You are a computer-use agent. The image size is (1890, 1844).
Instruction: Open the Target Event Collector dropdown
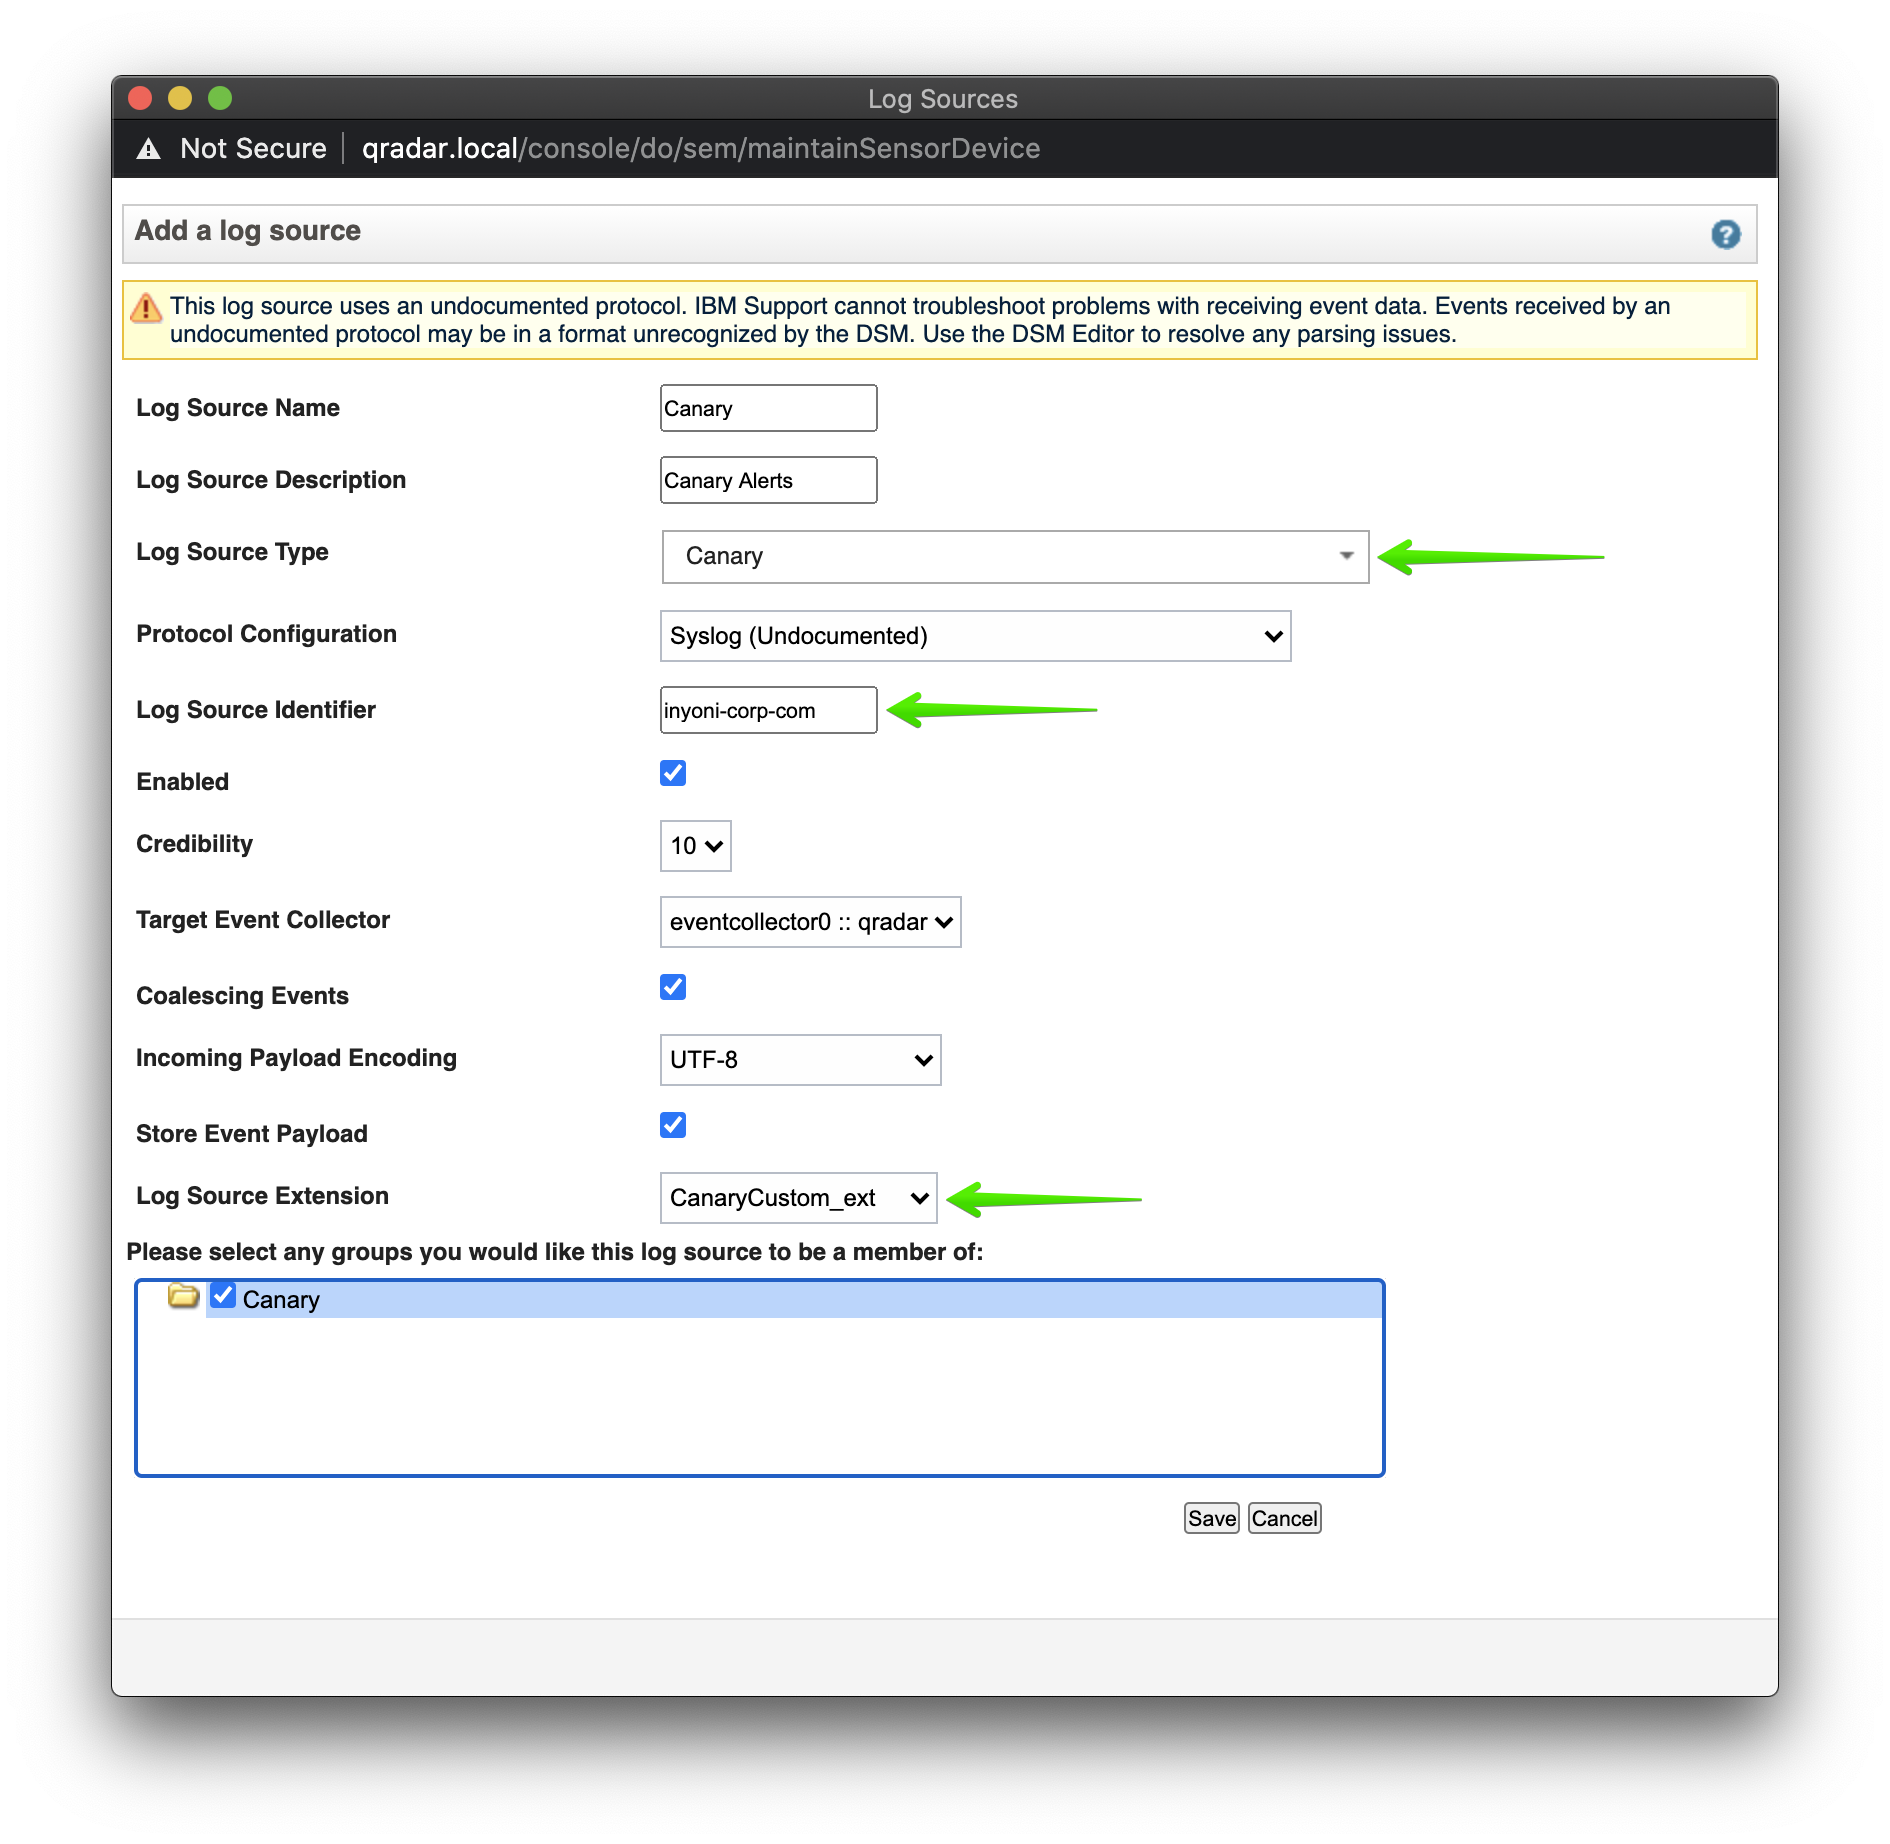tap(810, 922)
